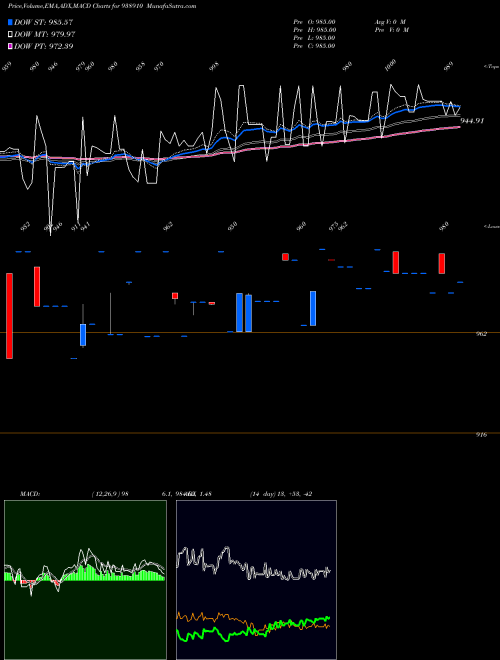Select the 'DOW MT: 979.97' legend label
This screenshot has height=660, width=500.
click(45, 34)
